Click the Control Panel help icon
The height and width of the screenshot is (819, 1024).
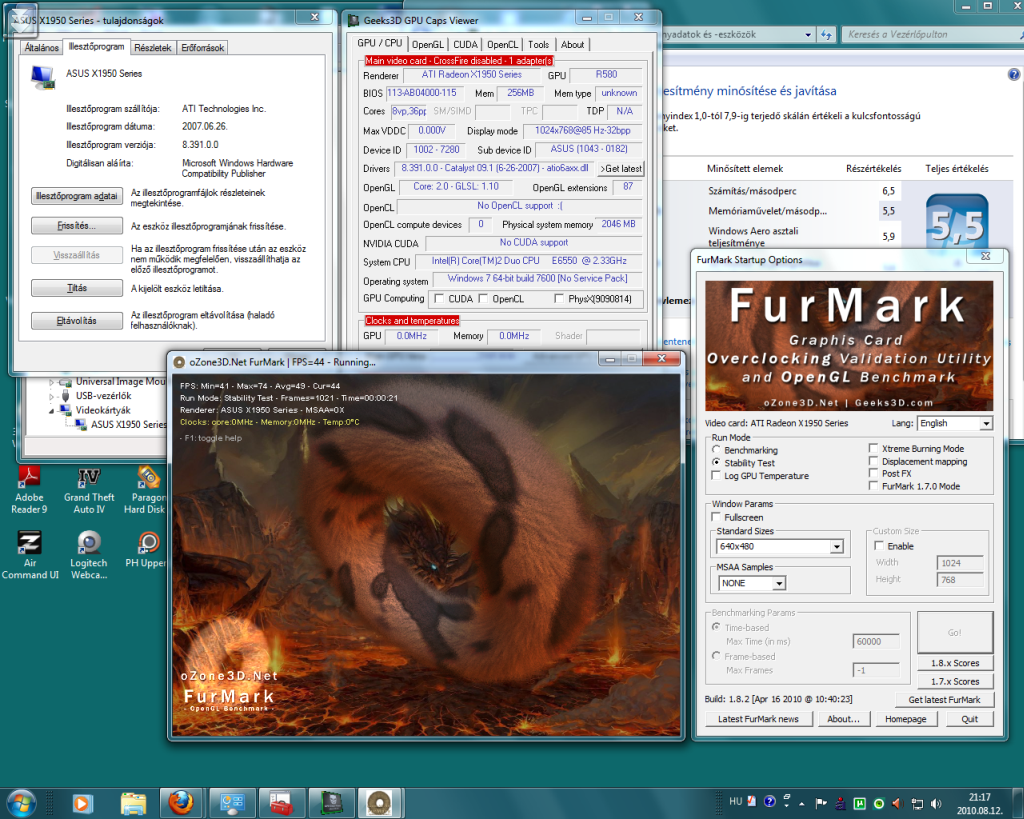pyautogui.click(x=1014, y=74)
